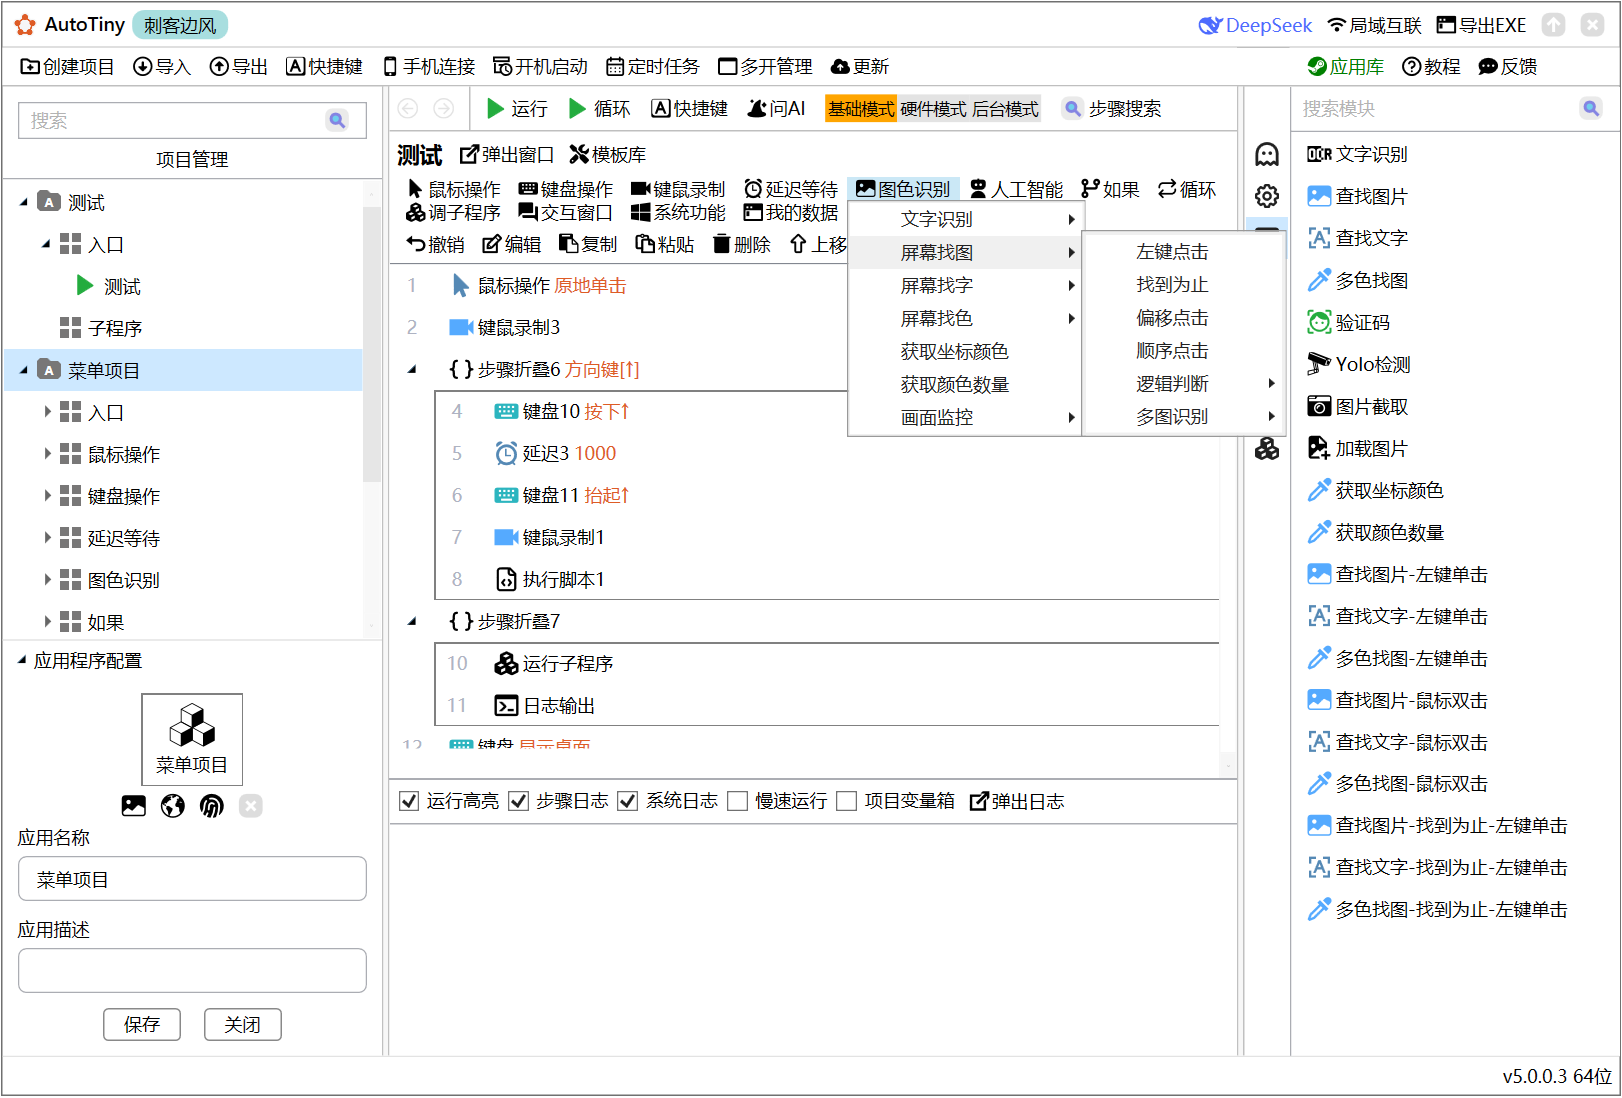Image resolution: width=1622 pixels, height=1098 pixels.
Task: Click the ghost icon in side strip
Action: pos(1267,154)
